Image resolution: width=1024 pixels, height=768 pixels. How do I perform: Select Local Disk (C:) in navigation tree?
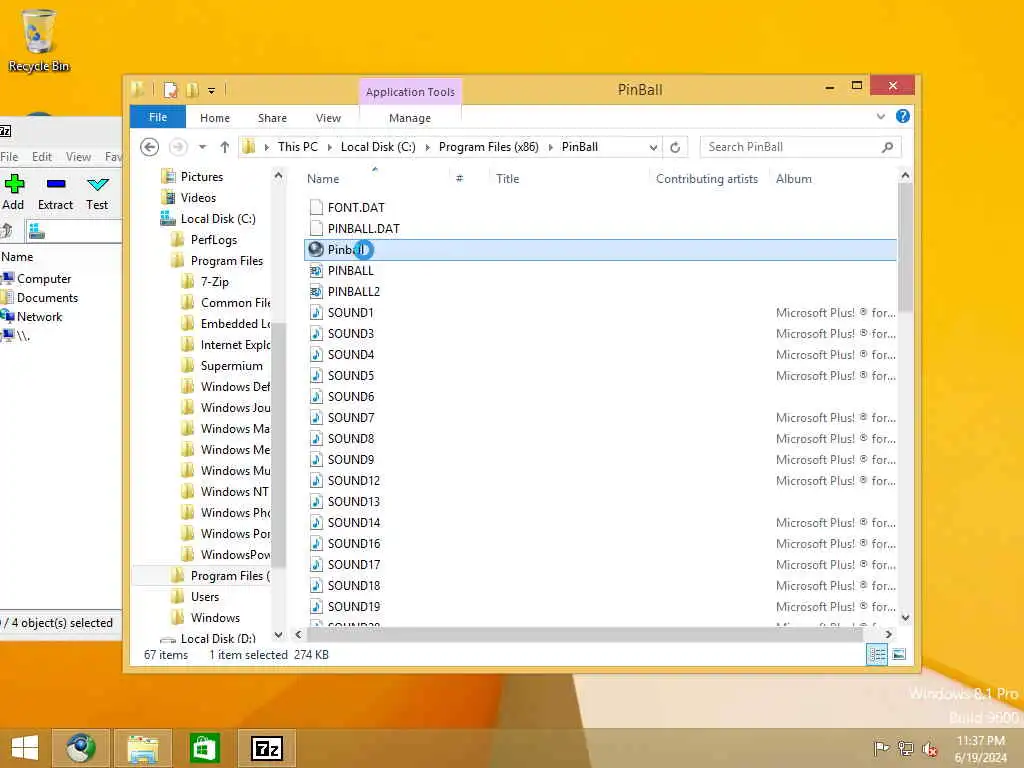point(218,219)
